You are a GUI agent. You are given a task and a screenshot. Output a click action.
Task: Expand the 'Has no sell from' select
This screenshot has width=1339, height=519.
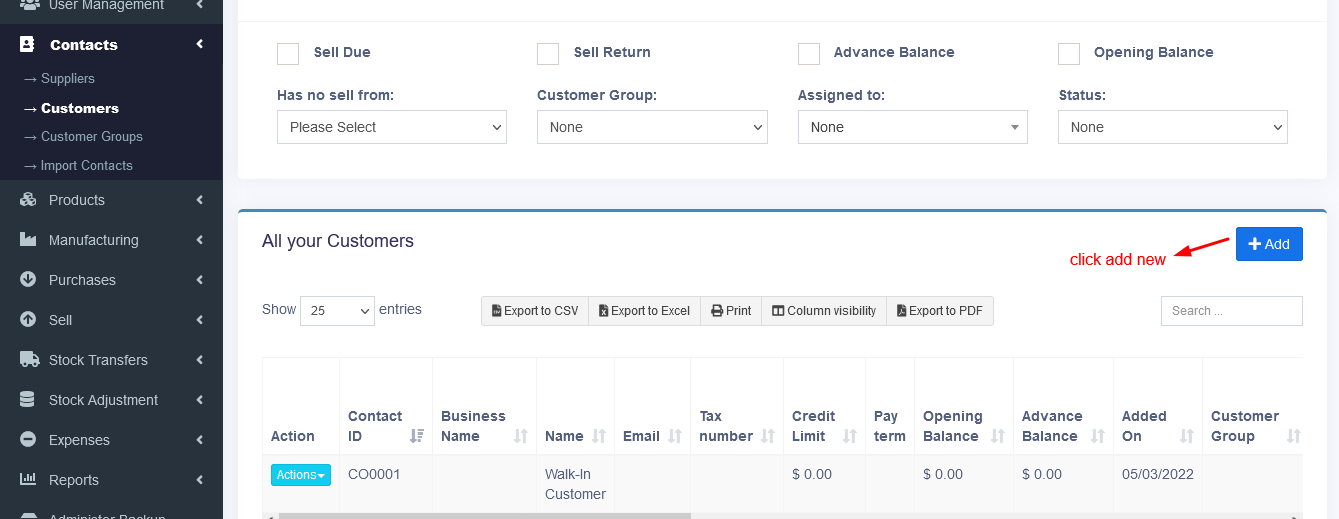click(x=392, y=127)
